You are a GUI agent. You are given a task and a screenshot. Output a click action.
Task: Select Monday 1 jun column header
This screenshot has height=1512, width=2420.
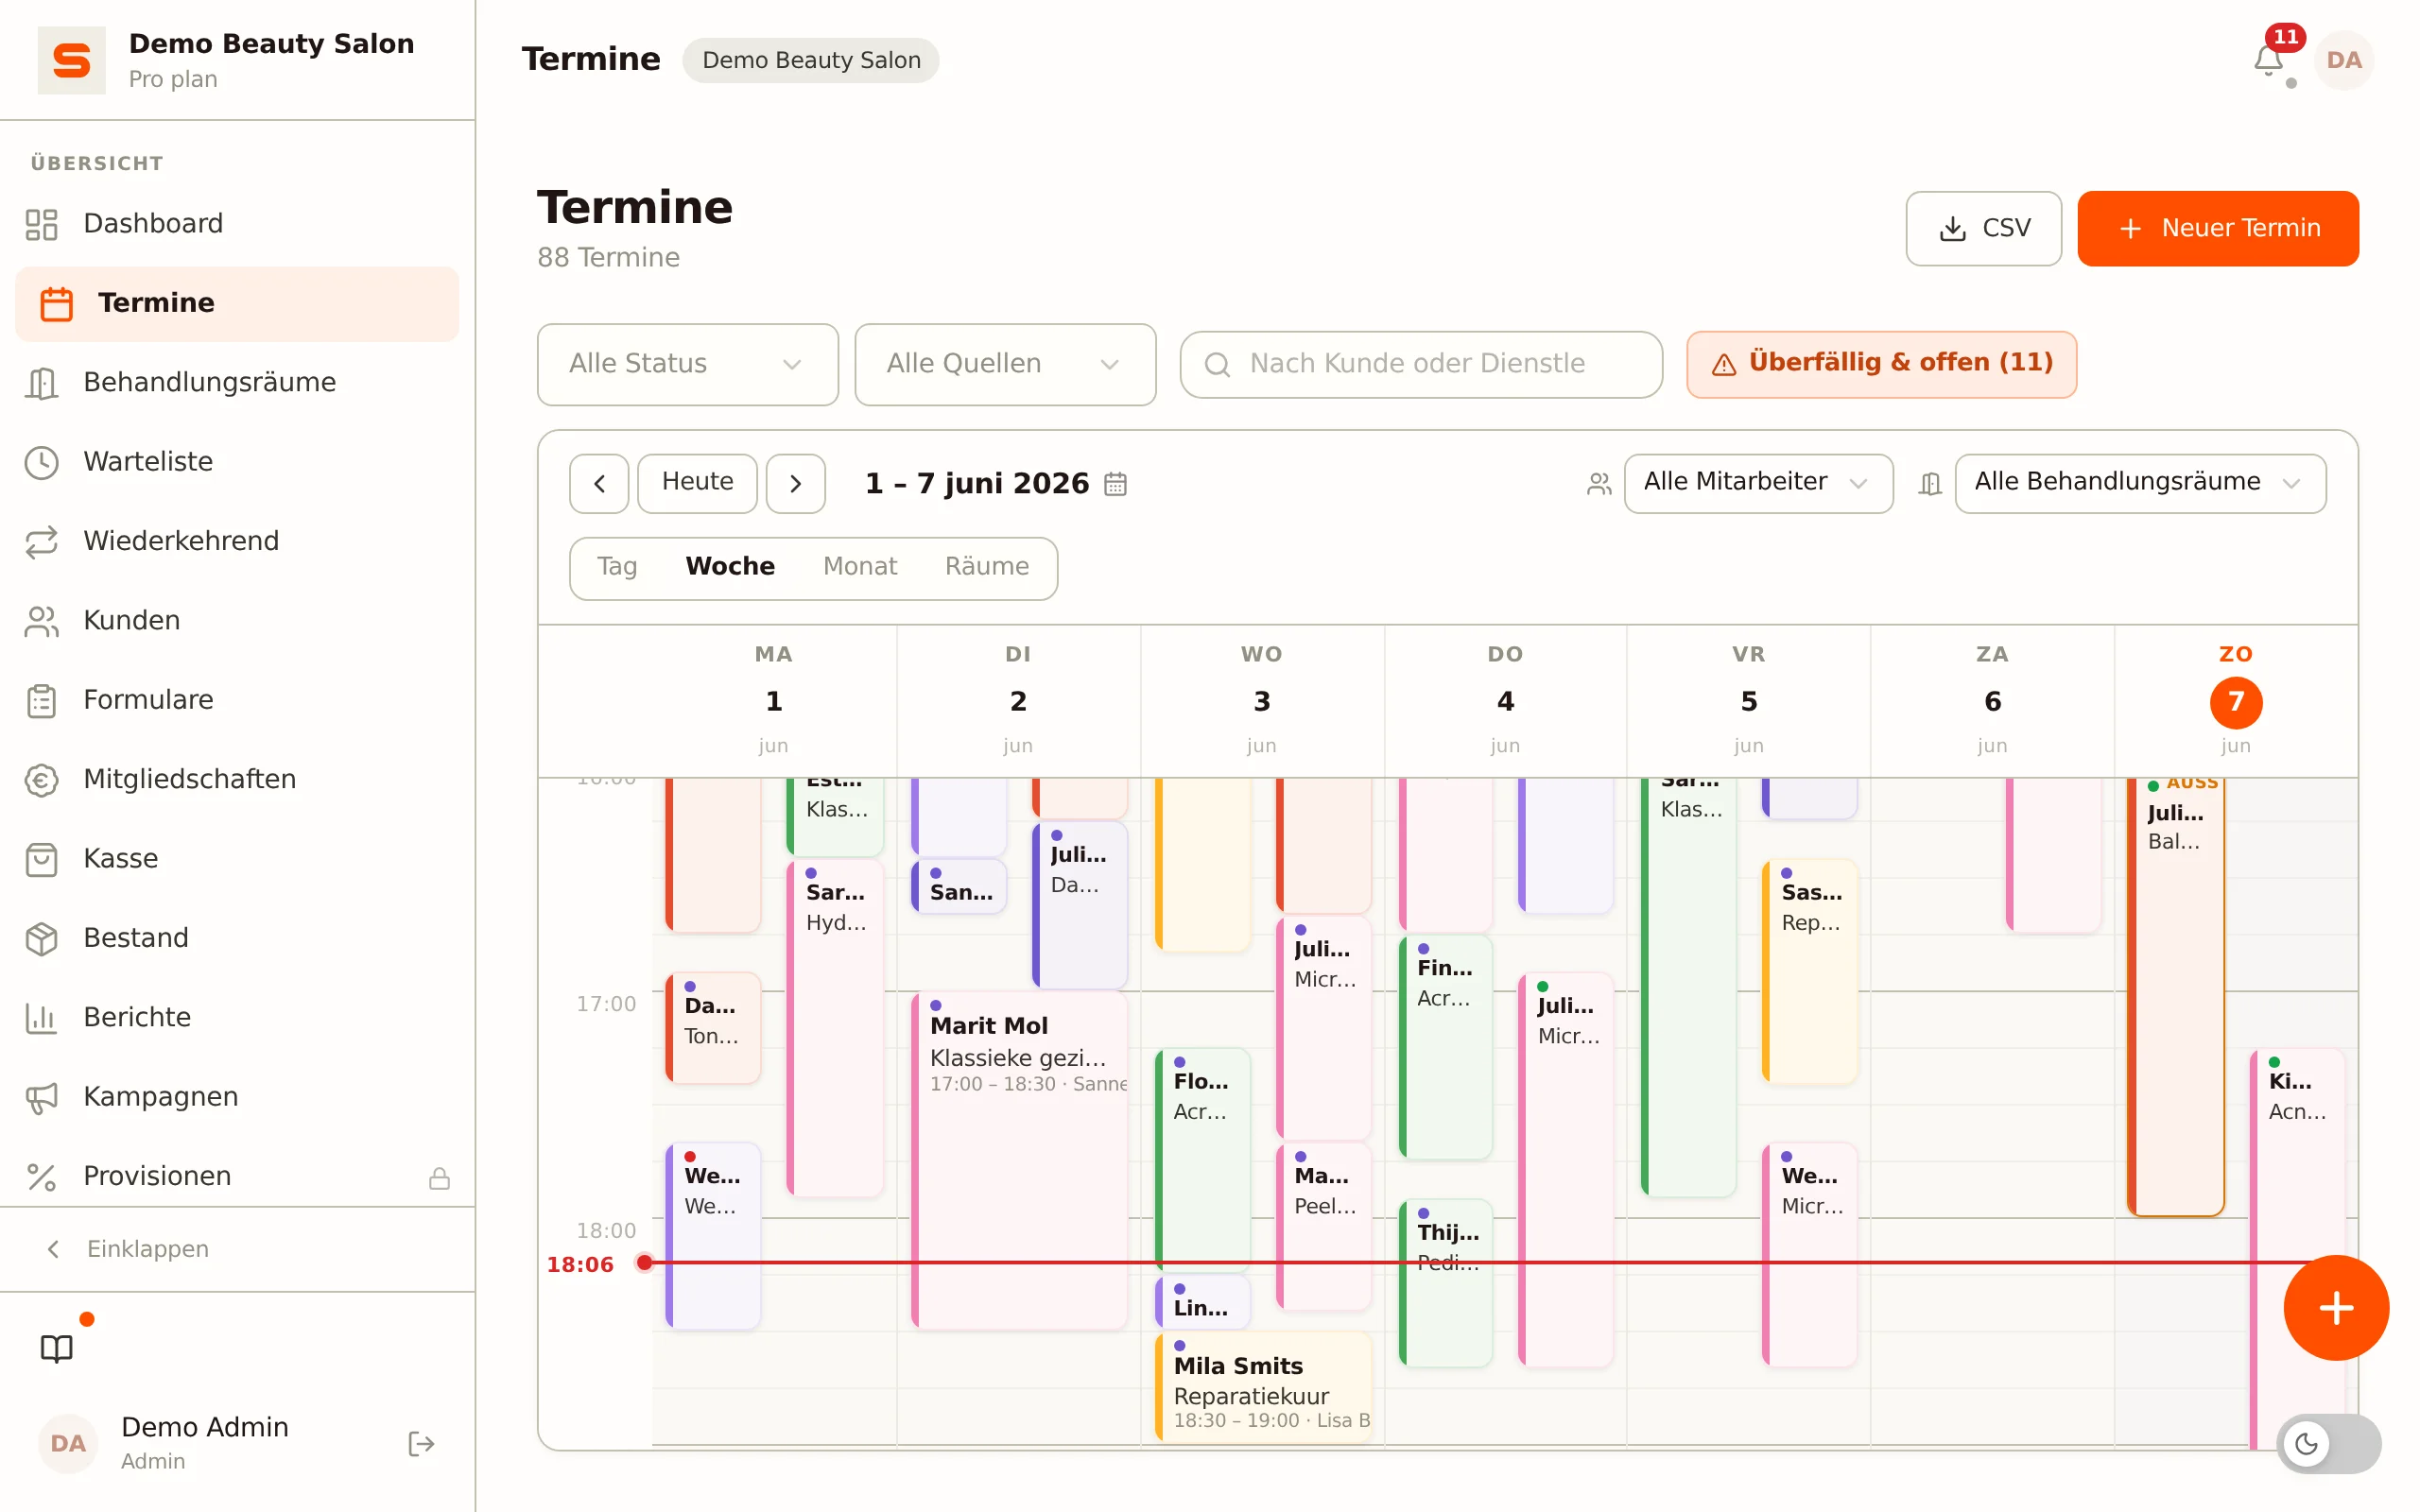click(773, 700)
